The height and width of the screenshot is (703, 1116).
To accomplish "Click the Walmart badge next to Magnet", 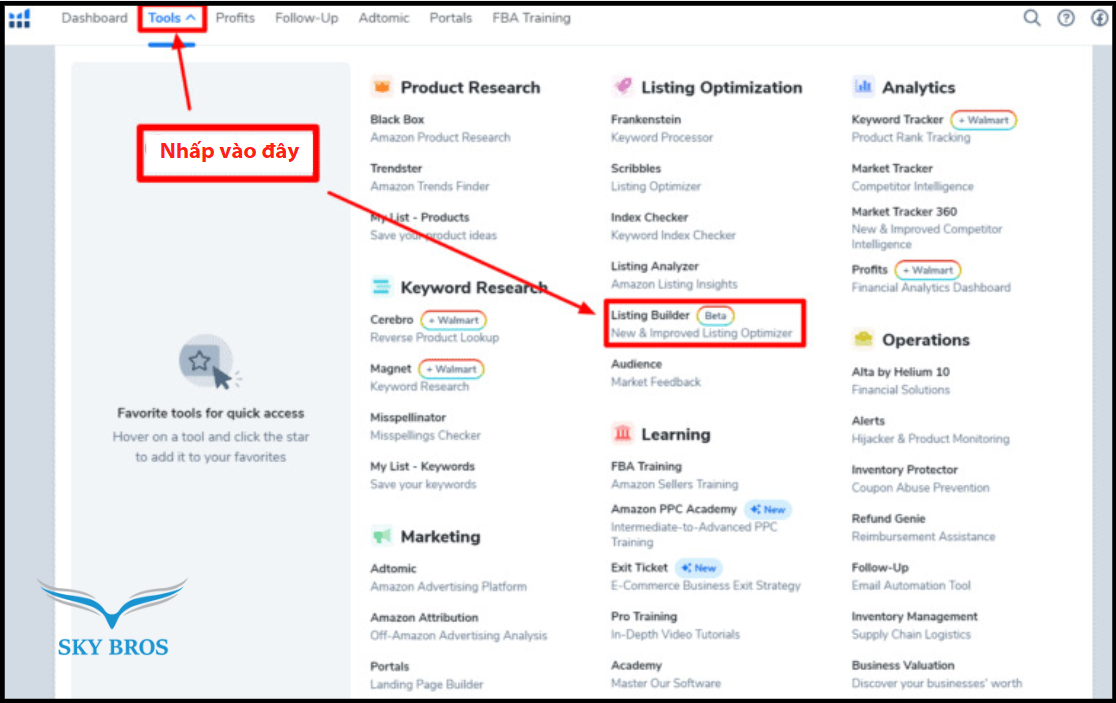I will pos(451,369).
